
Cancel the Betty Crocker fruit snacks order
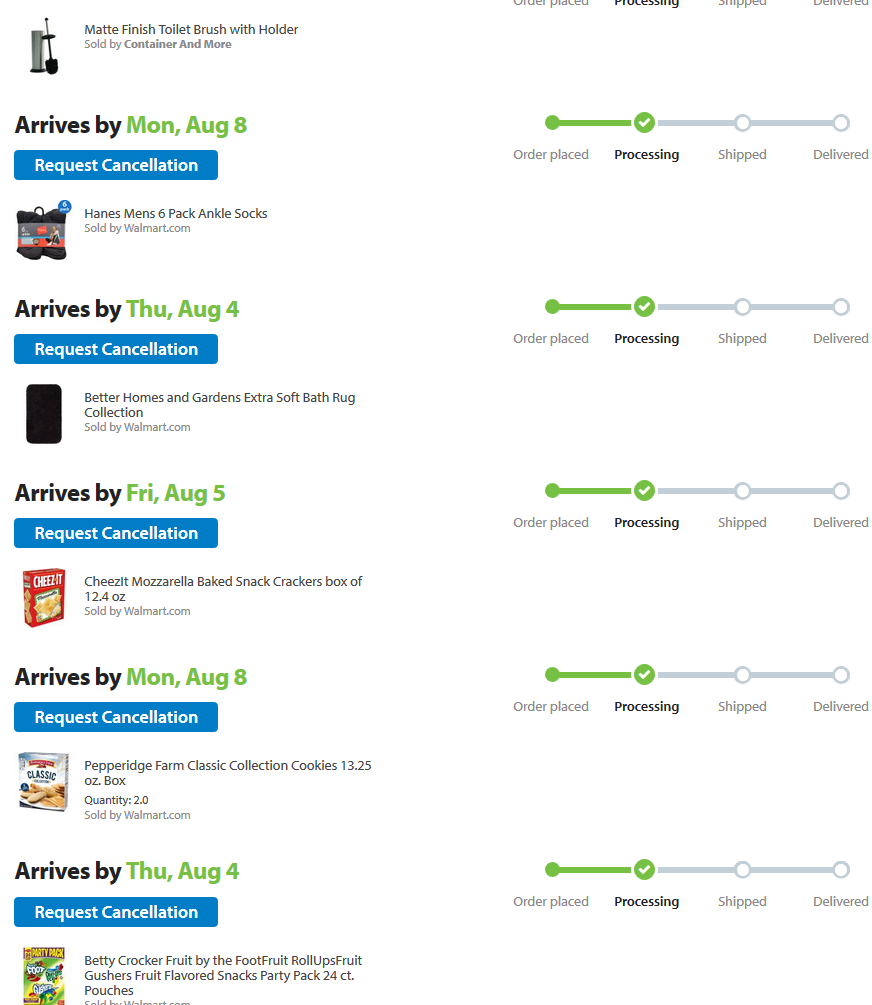pyautogui.click(x=116, y=912)
